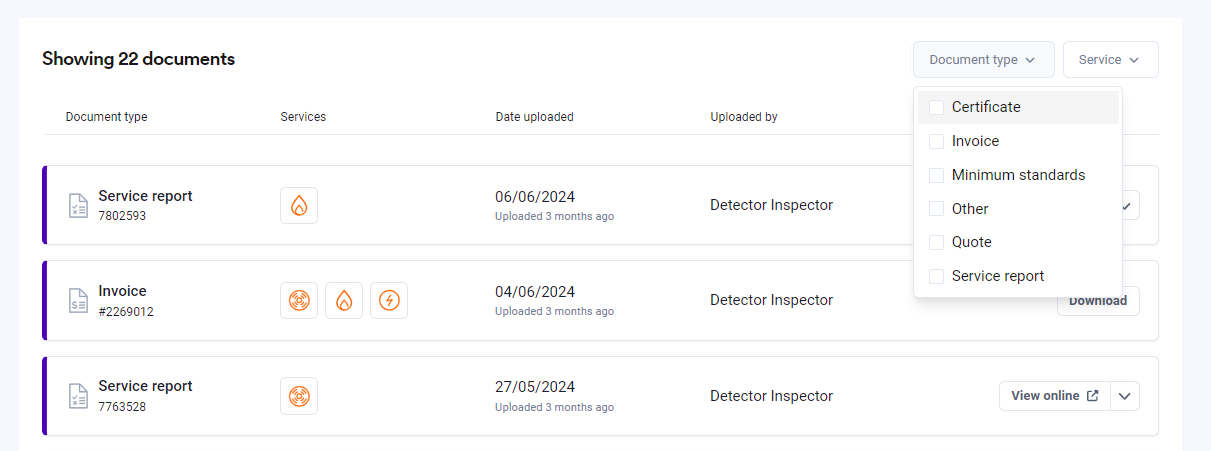Click View online for report 7763528

pyautogui.click(x=1055, y=396)
